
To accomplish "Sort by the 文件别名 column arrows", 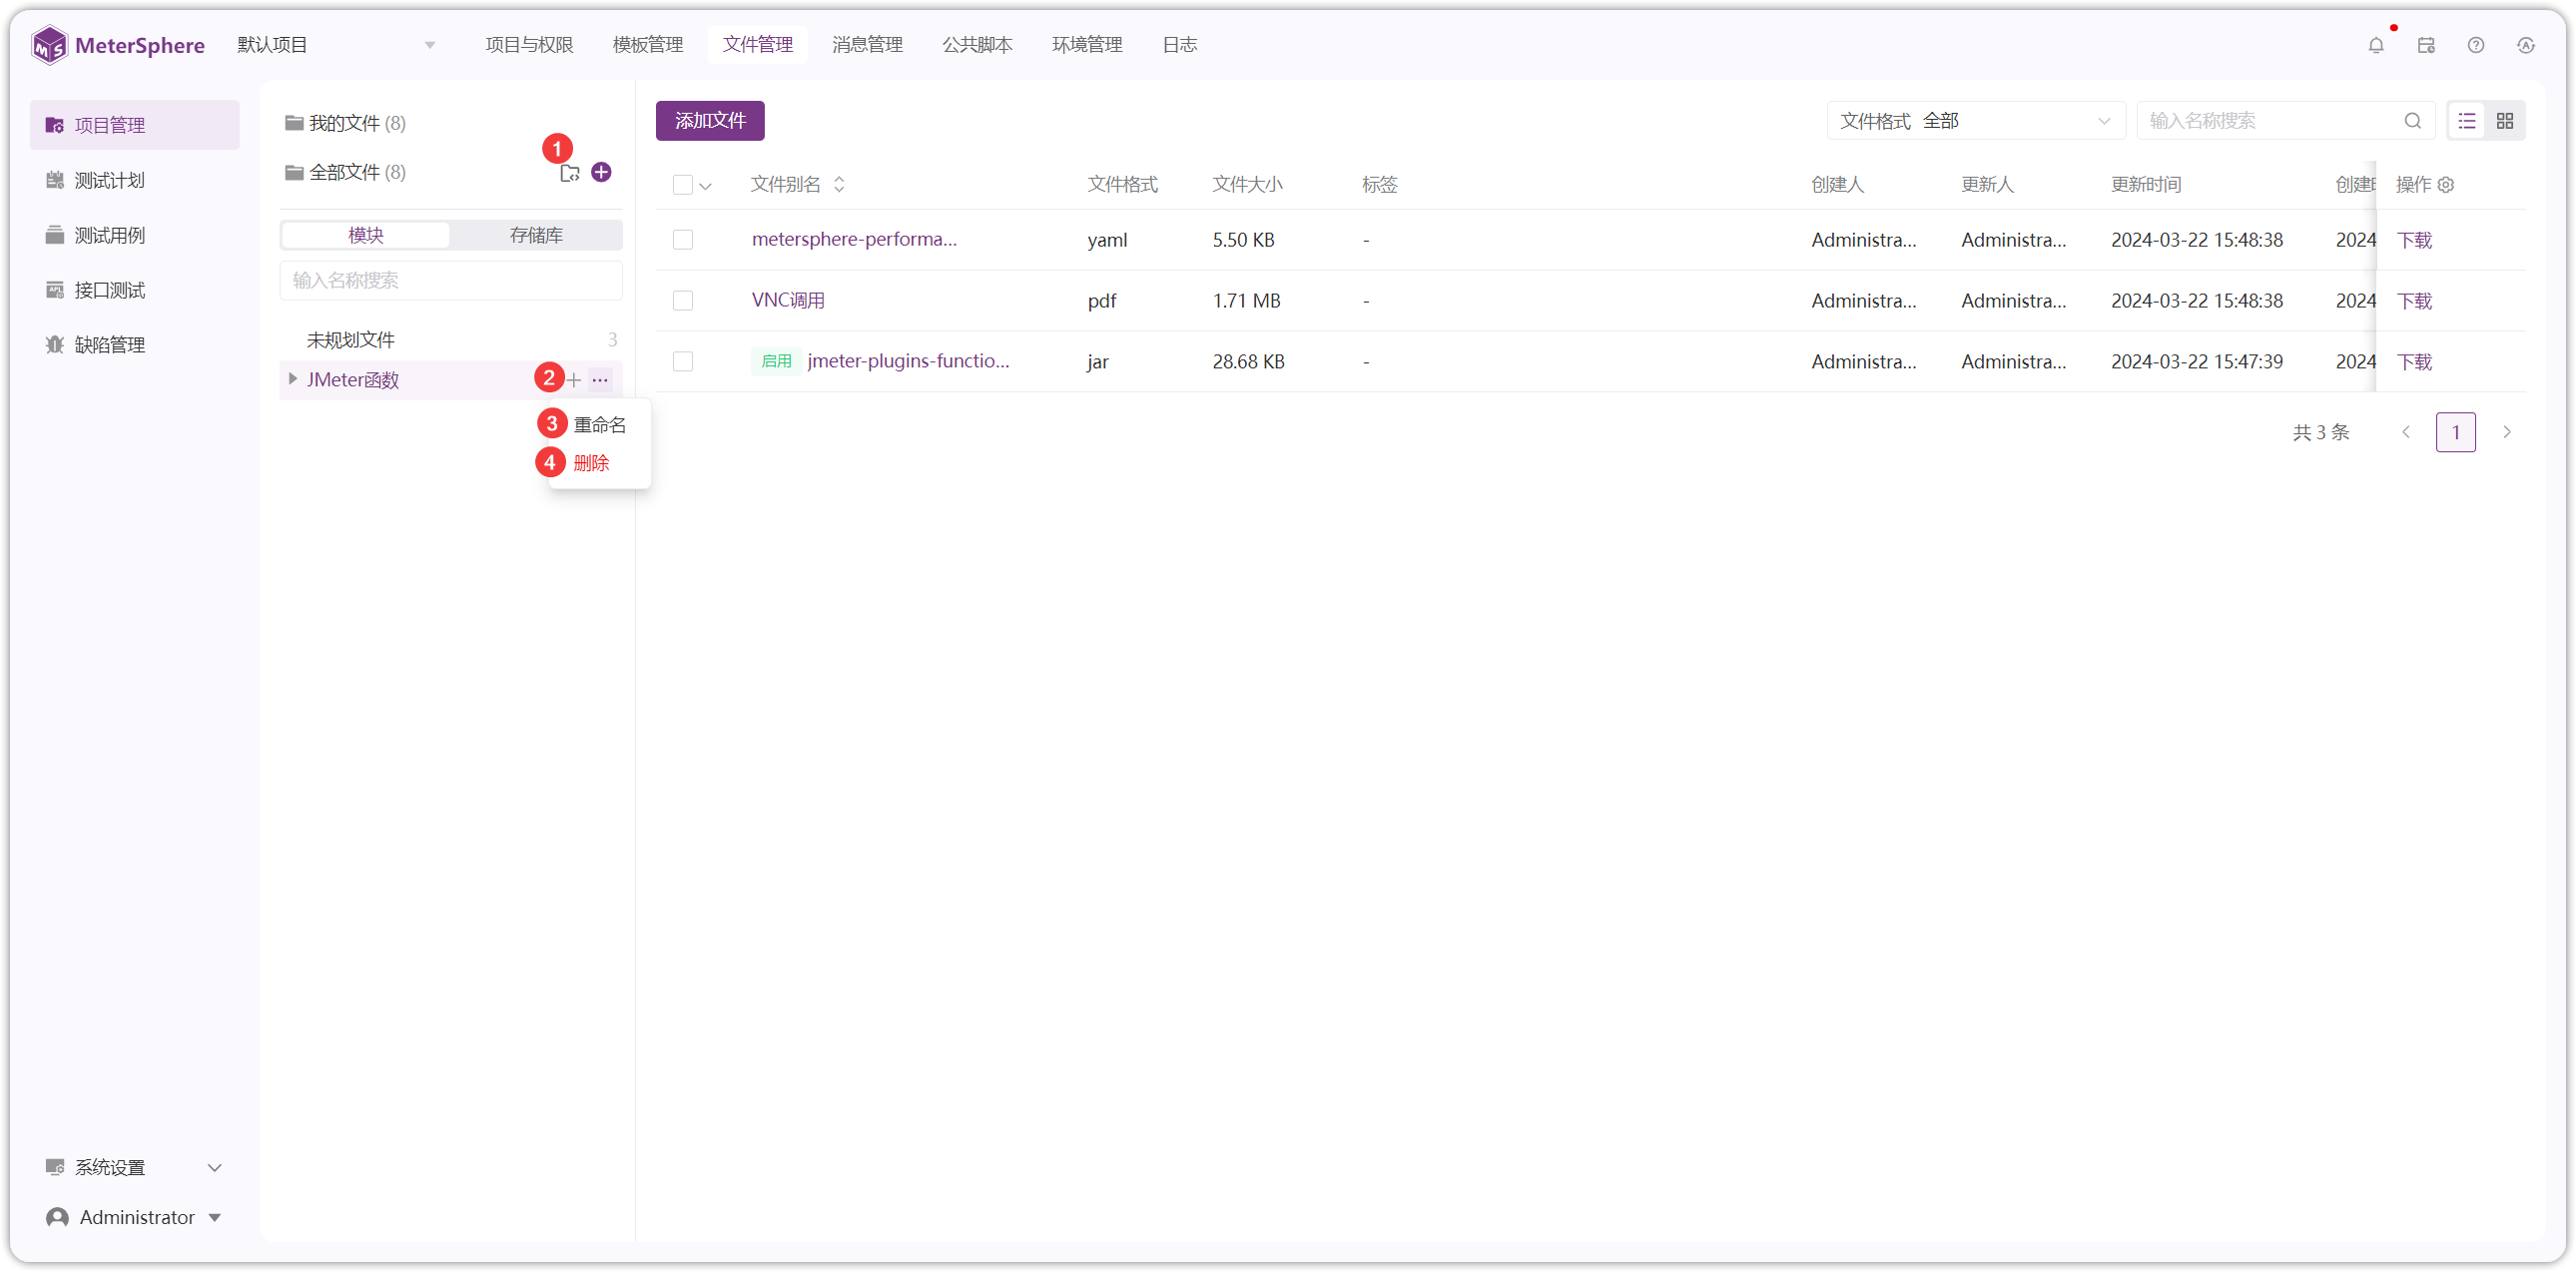I will 839,185.
